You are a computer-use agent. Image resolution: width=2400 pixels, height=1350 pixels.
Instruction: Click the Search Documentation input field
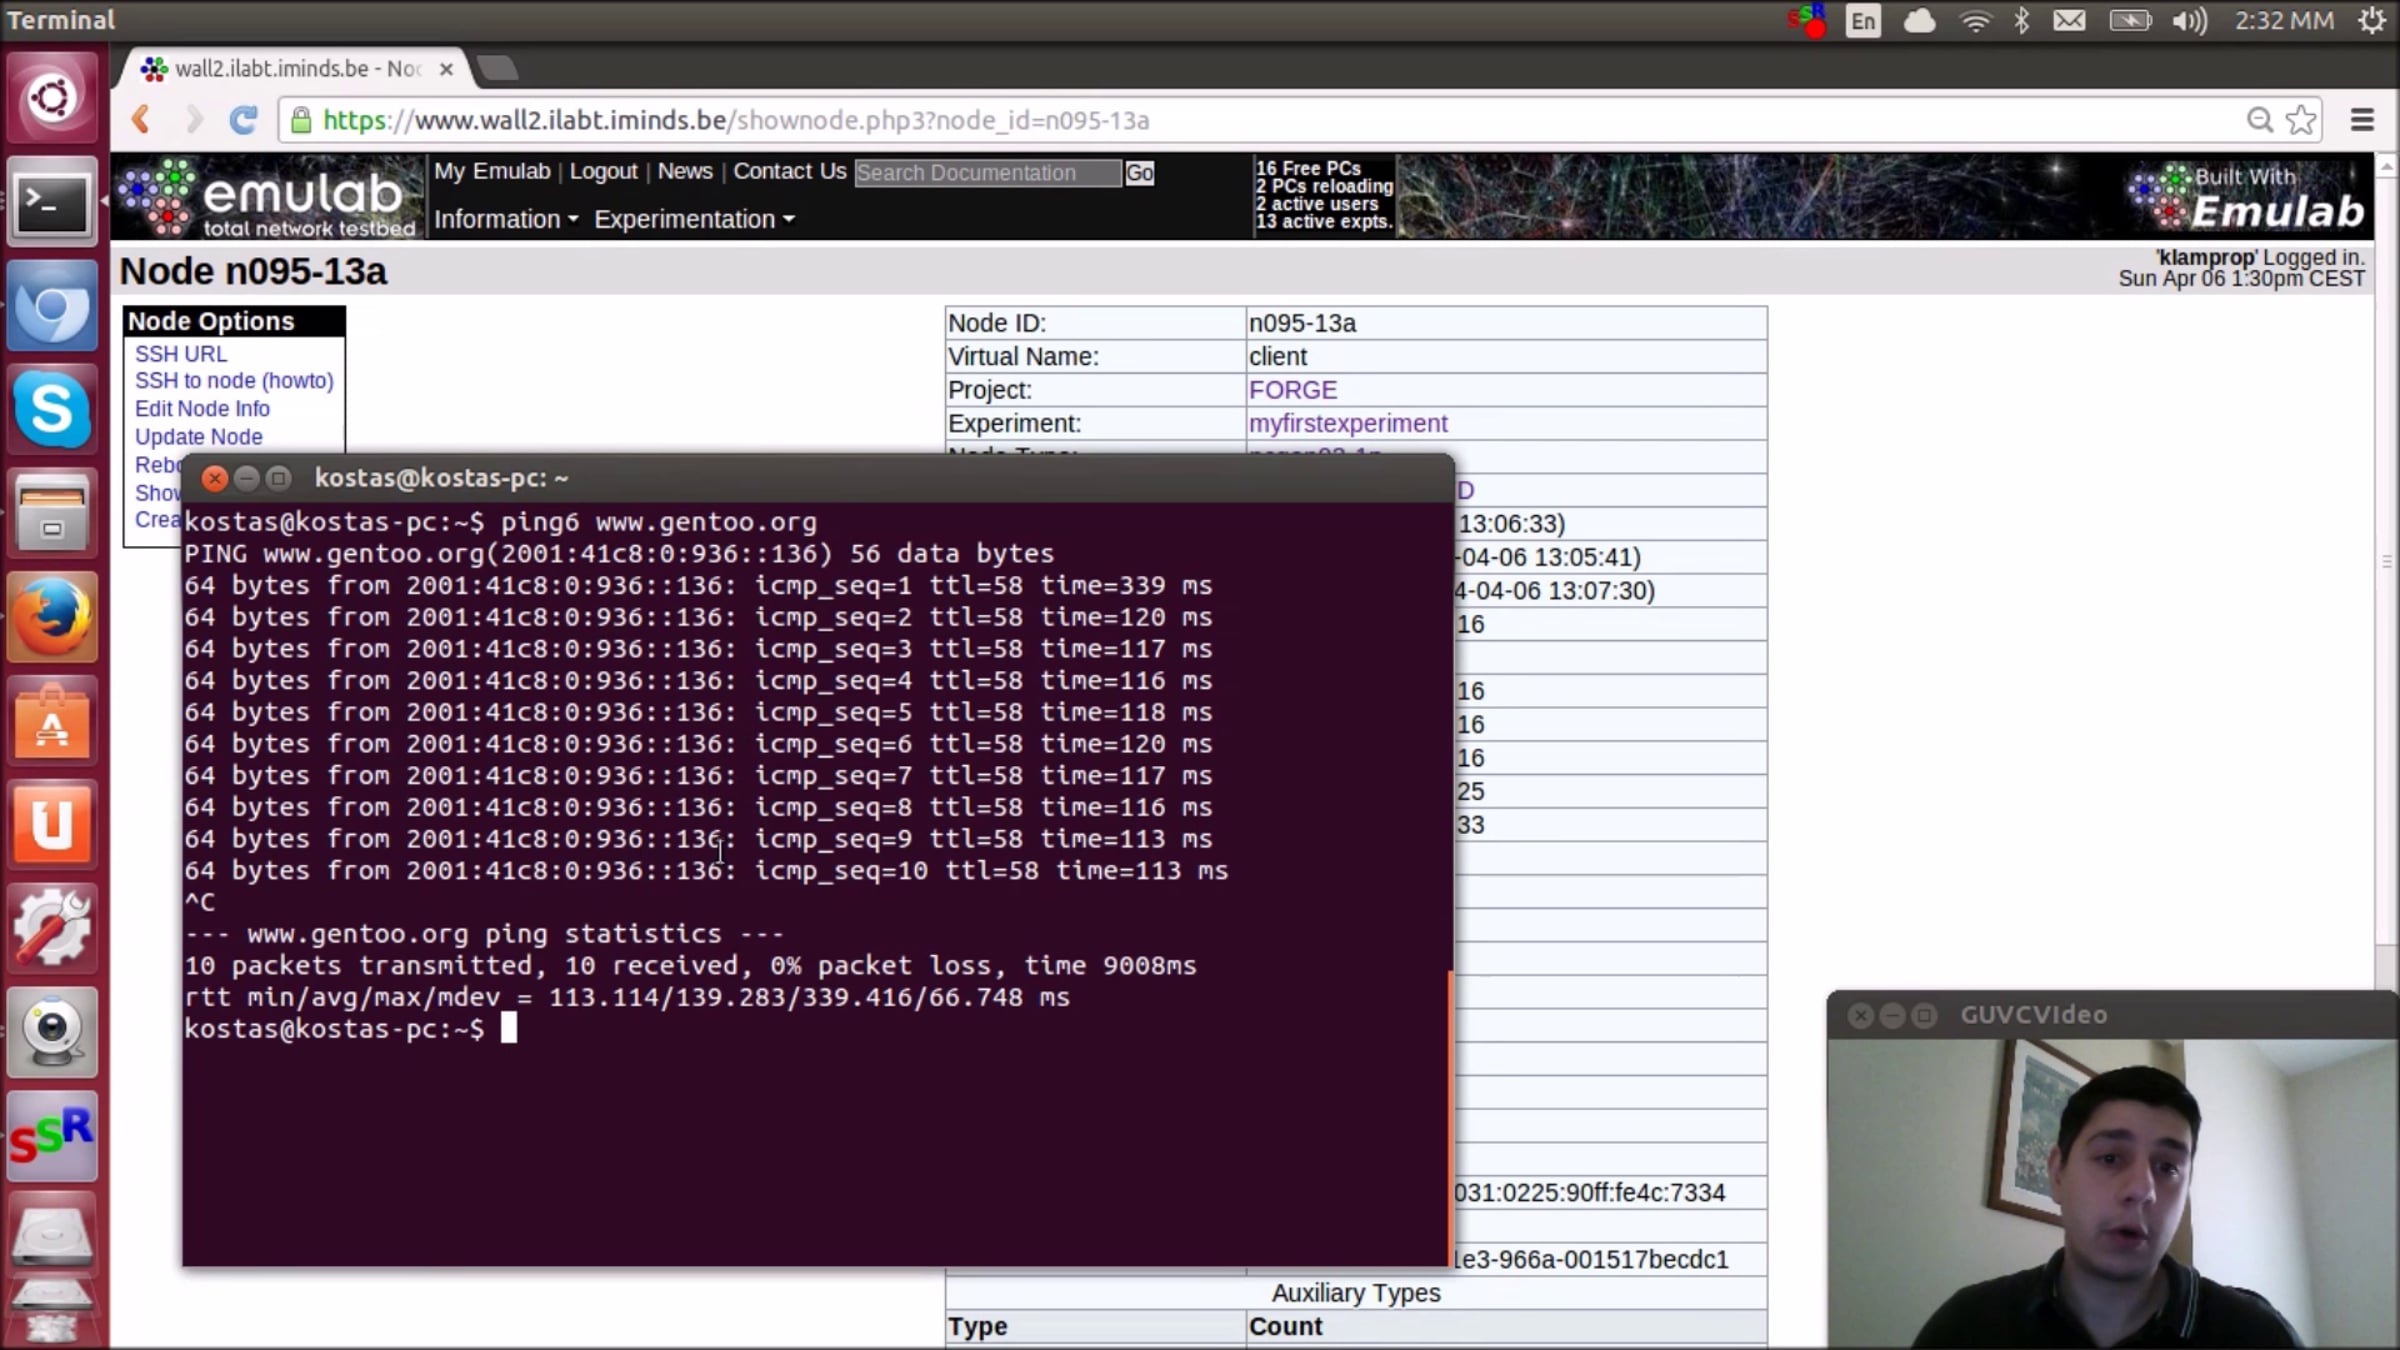pos(987,173)
